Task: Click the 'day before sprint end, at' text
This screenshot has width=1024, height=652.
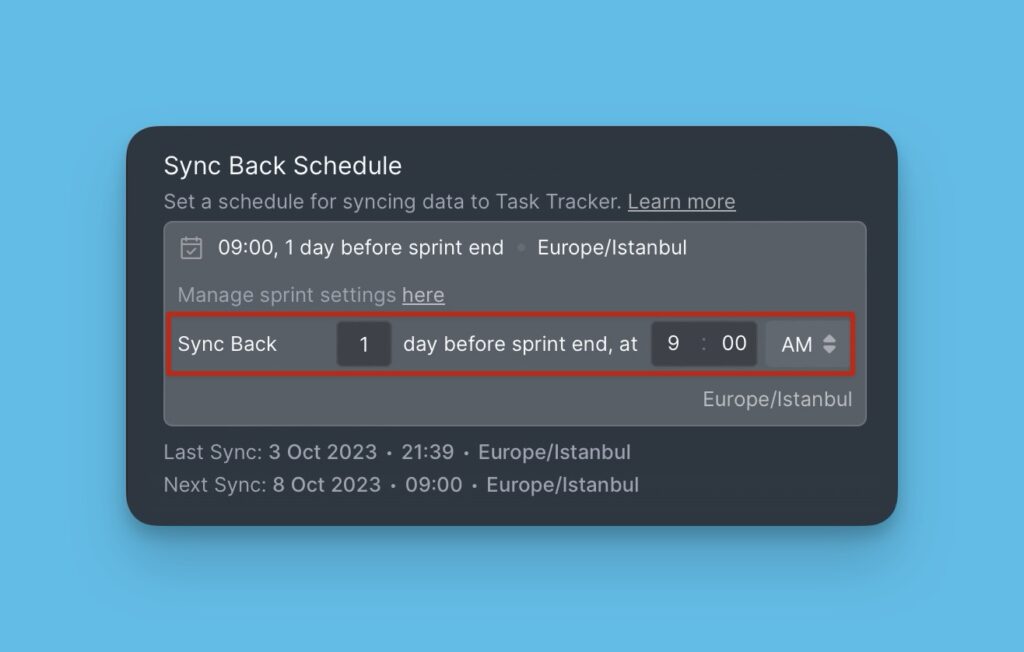Action: pyautogui.click(x=520, y=344)
